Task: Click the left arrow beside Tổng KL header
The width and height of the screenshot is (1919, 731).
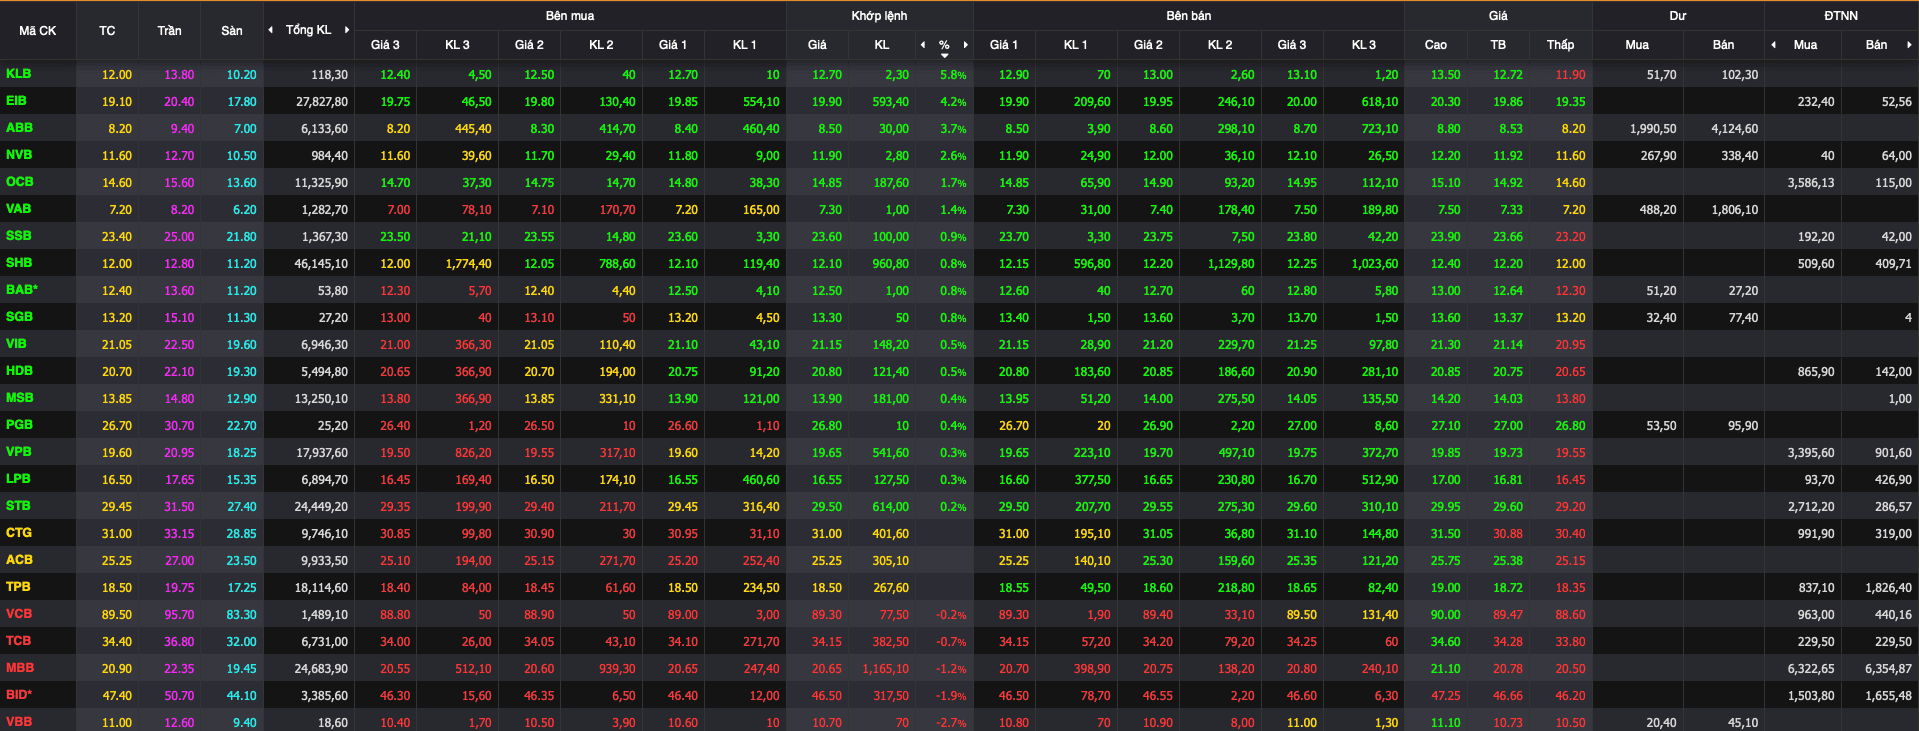Action: coord(270,30)
